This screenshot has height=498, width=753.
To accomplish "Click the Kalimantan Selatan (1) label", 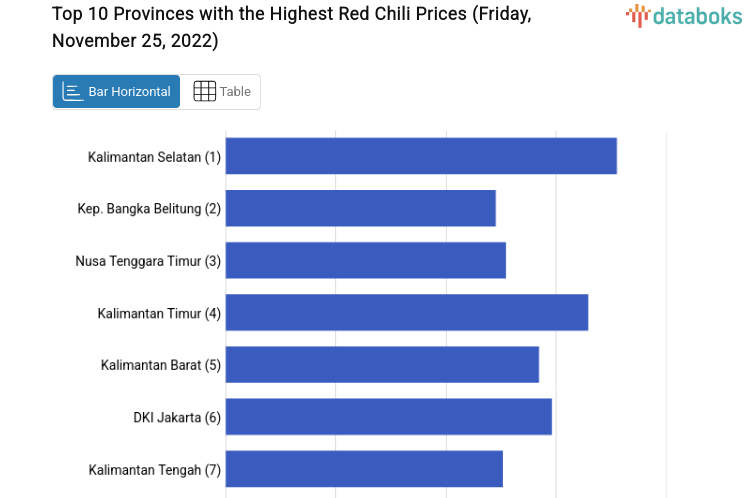I will 154,157.
